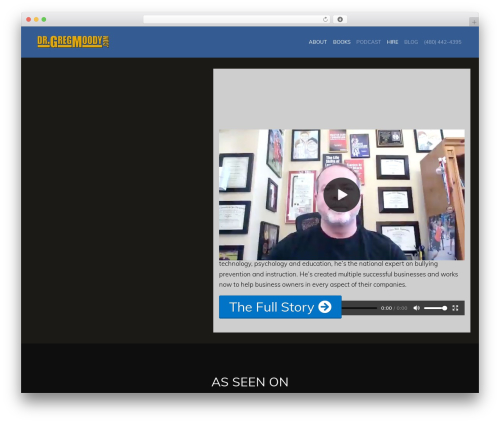The width and height of the screenshot is (500, 423).
Task: Click the browser reload icon
Action: 325,19
